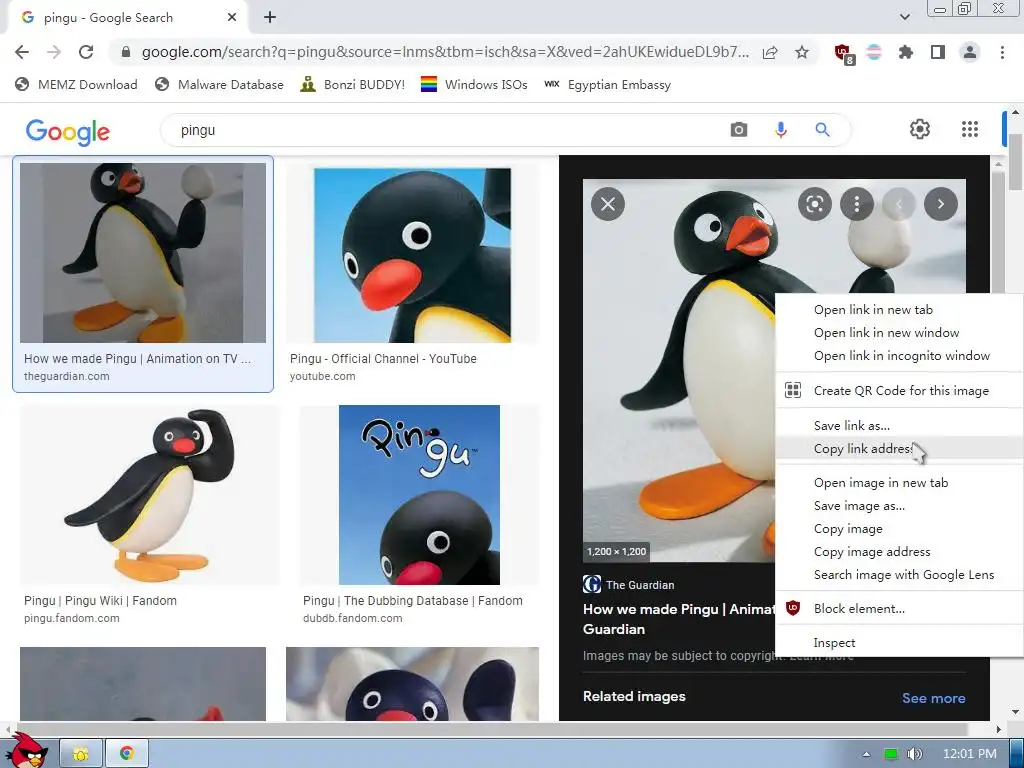Viewport: 1024px width, 768px height.
Task: Share this page via address bar icon
Action: [x=770, y=52]
